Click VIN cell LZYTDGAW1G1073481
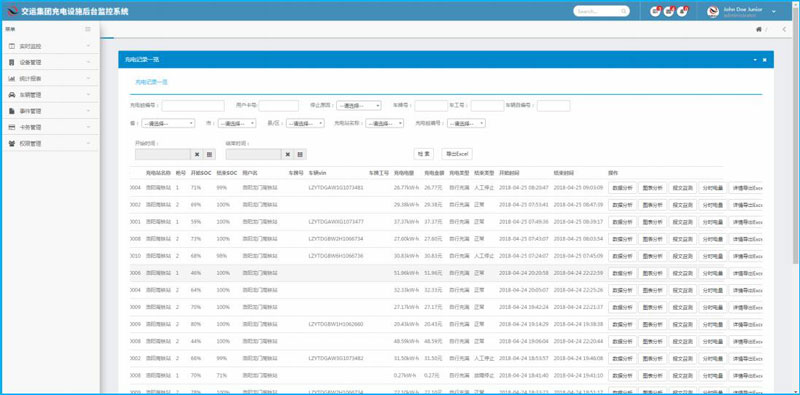The image size is (800, 395). tap(336, 188)
